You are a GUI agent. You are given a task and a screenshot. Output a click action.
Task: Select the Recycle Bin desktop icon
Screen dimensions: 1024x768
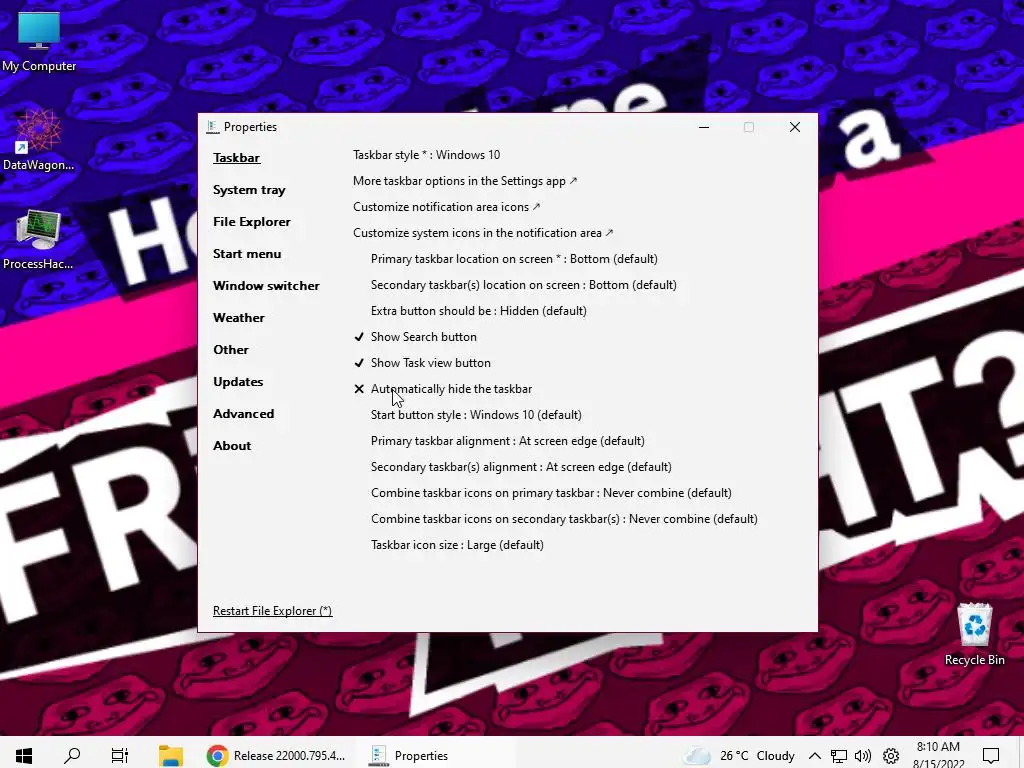[974, 634]
